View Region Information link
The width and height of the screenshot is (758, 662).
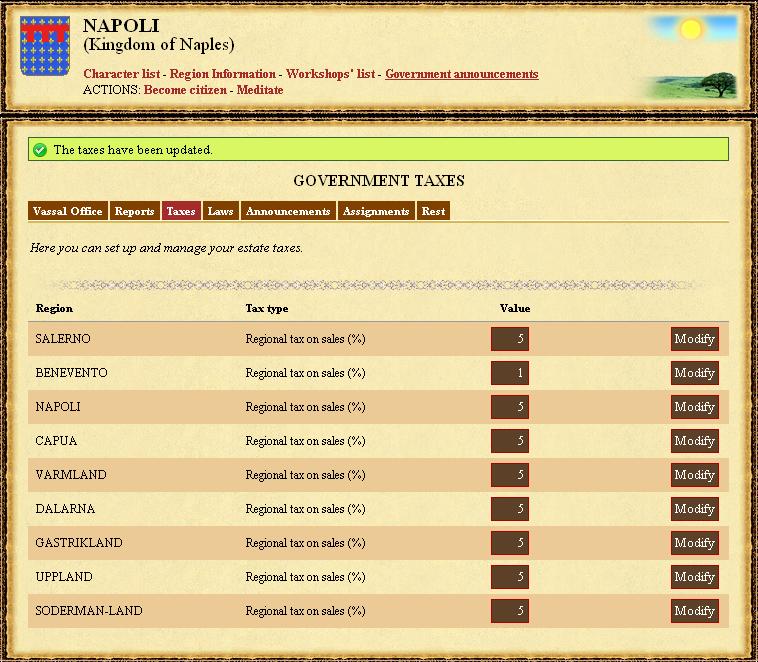click(222, 74)
